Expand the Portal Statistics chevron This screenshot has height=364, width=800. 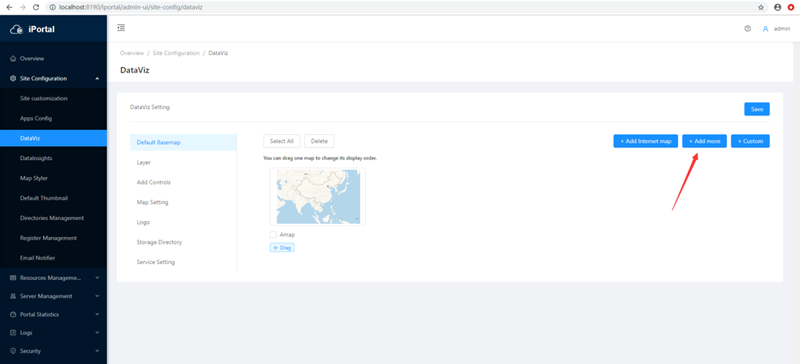point(97,314)
